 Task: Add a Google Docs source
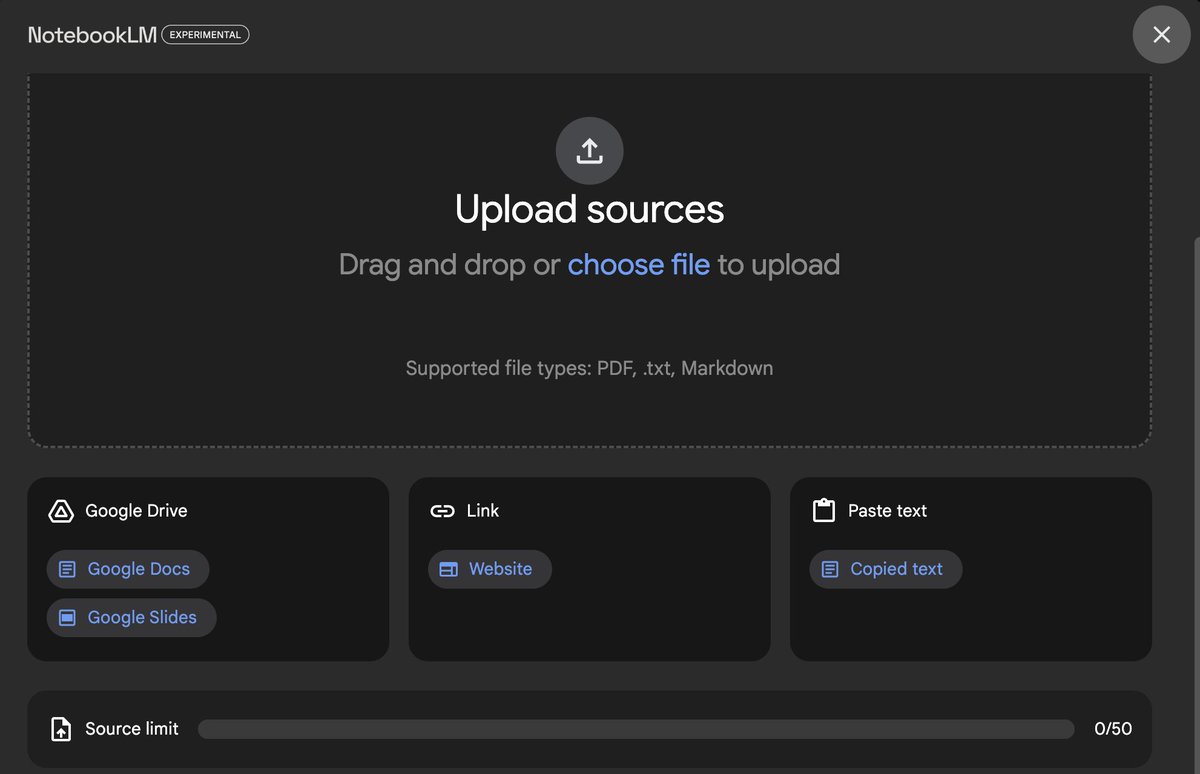[x=128, y=569]
